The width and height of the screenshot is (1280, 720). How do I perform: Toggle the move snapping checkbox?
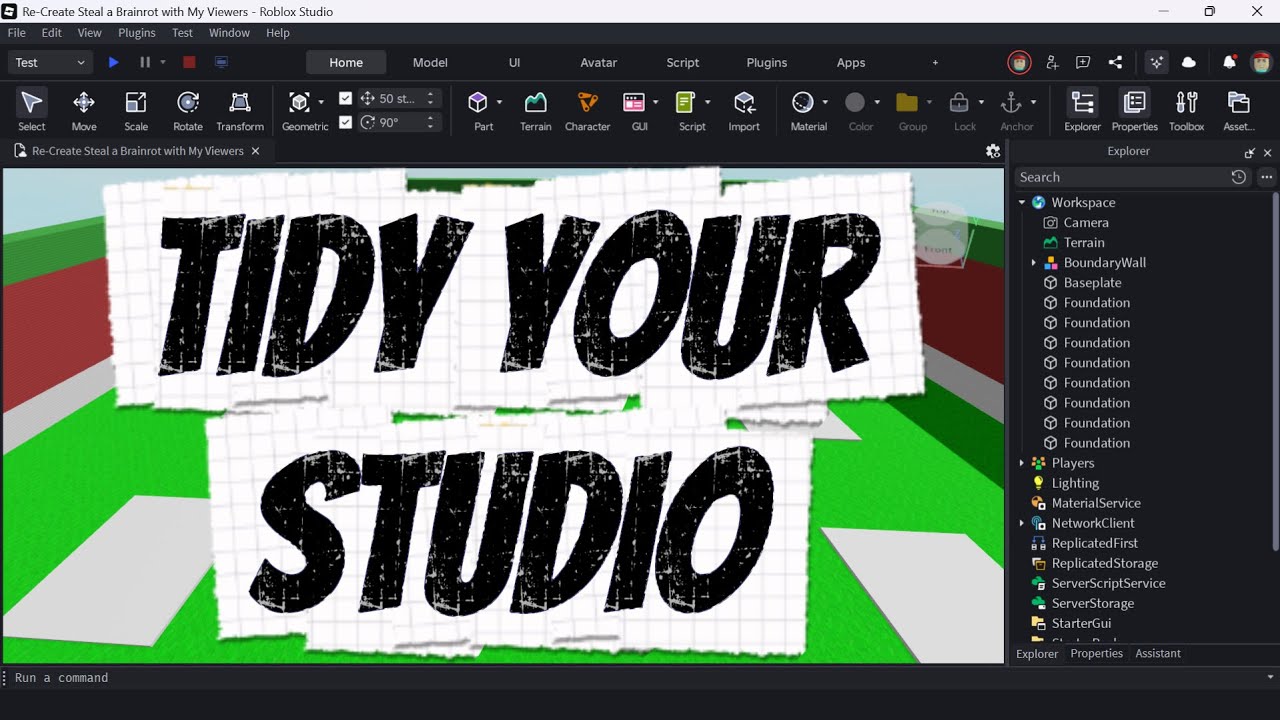(346, 98)
